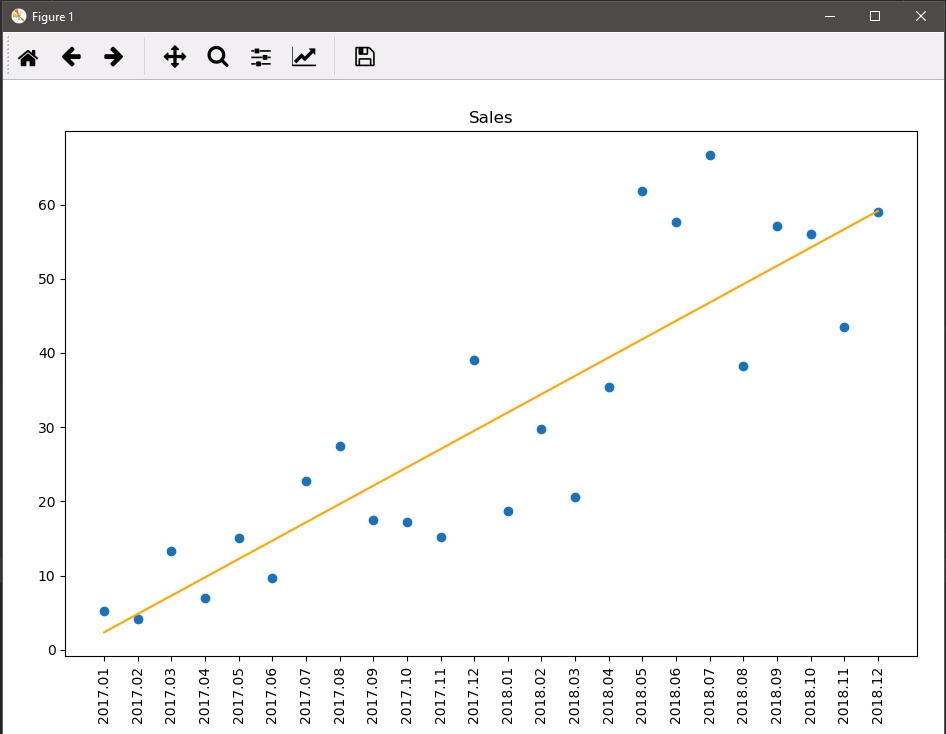Viewport: 946px width, 734px height.
Task: Click the x-axis label '2017.06'
Action: (271, 696)
